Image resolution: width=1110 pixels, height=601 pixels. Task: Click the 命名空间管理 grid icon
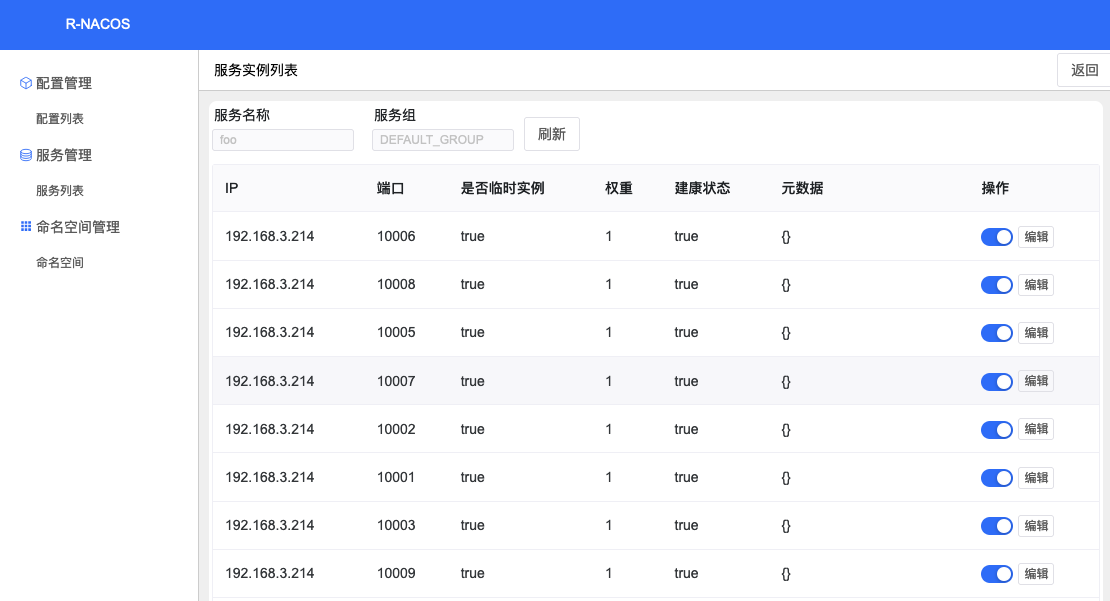click(x=25, y=227)
